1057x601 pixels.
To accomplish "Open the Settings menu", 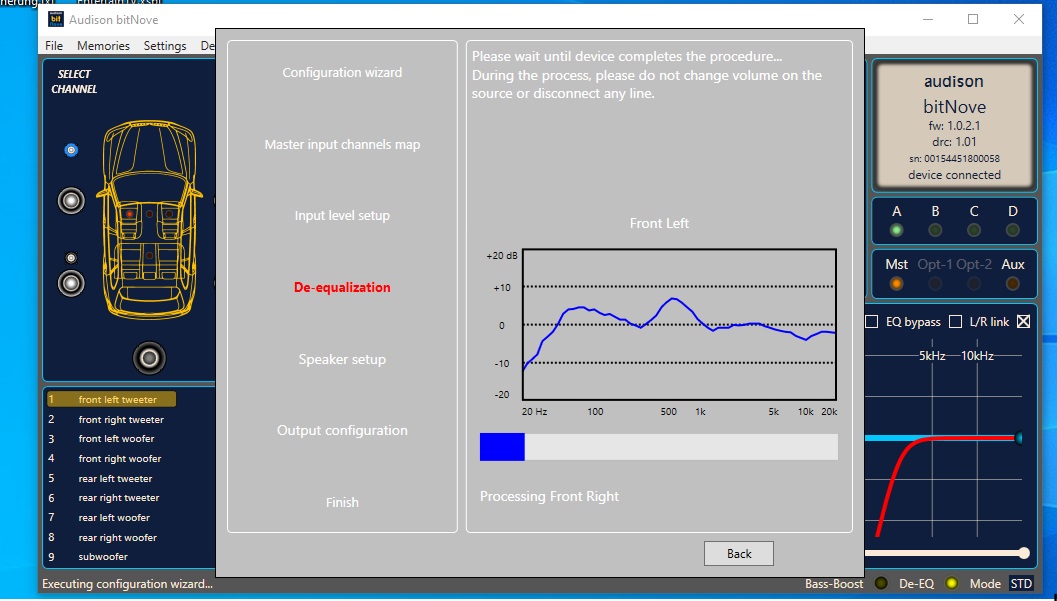I will [165, 46].
